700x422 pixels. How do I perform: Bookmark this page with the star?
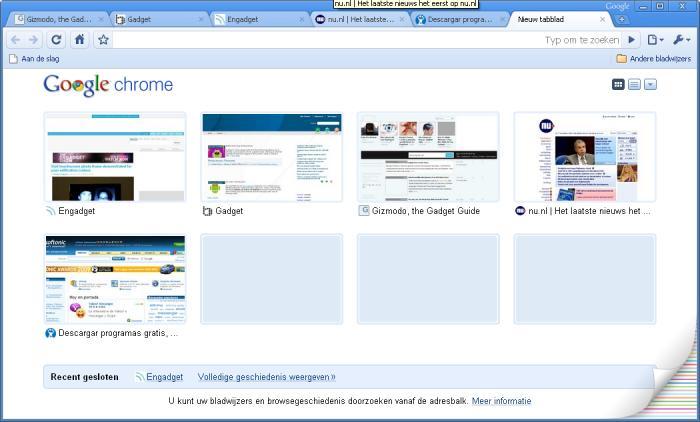103,40
